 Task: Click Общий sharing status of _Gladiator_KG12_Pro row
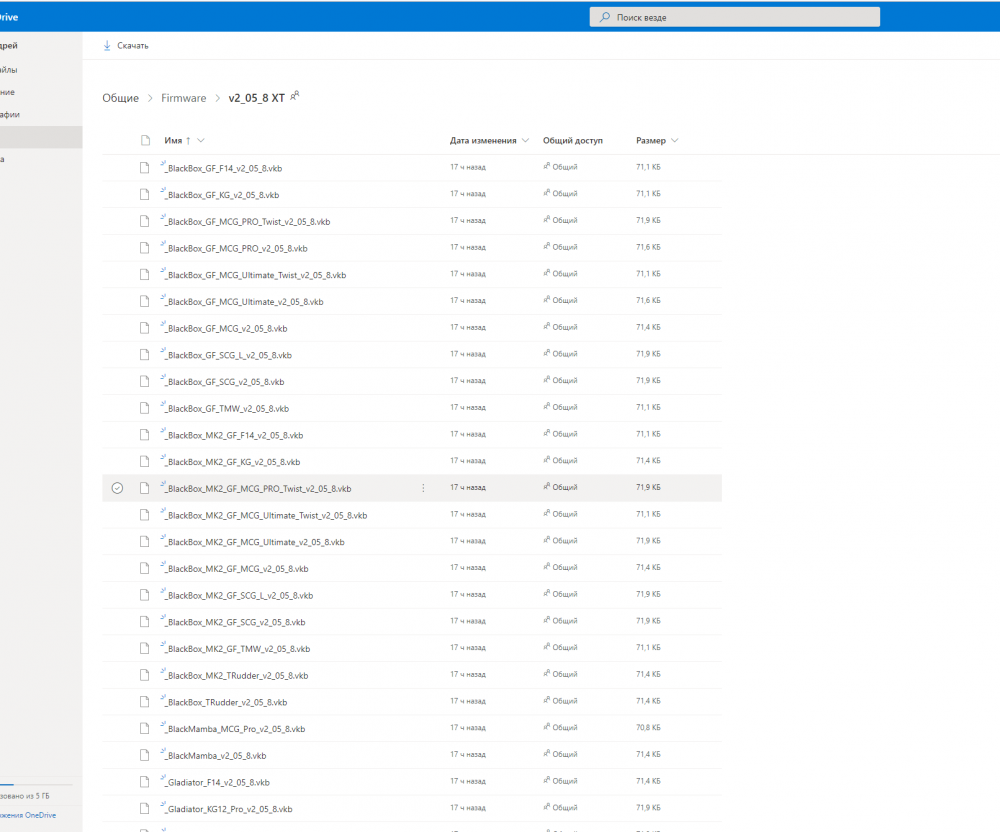tap(561, 808)
